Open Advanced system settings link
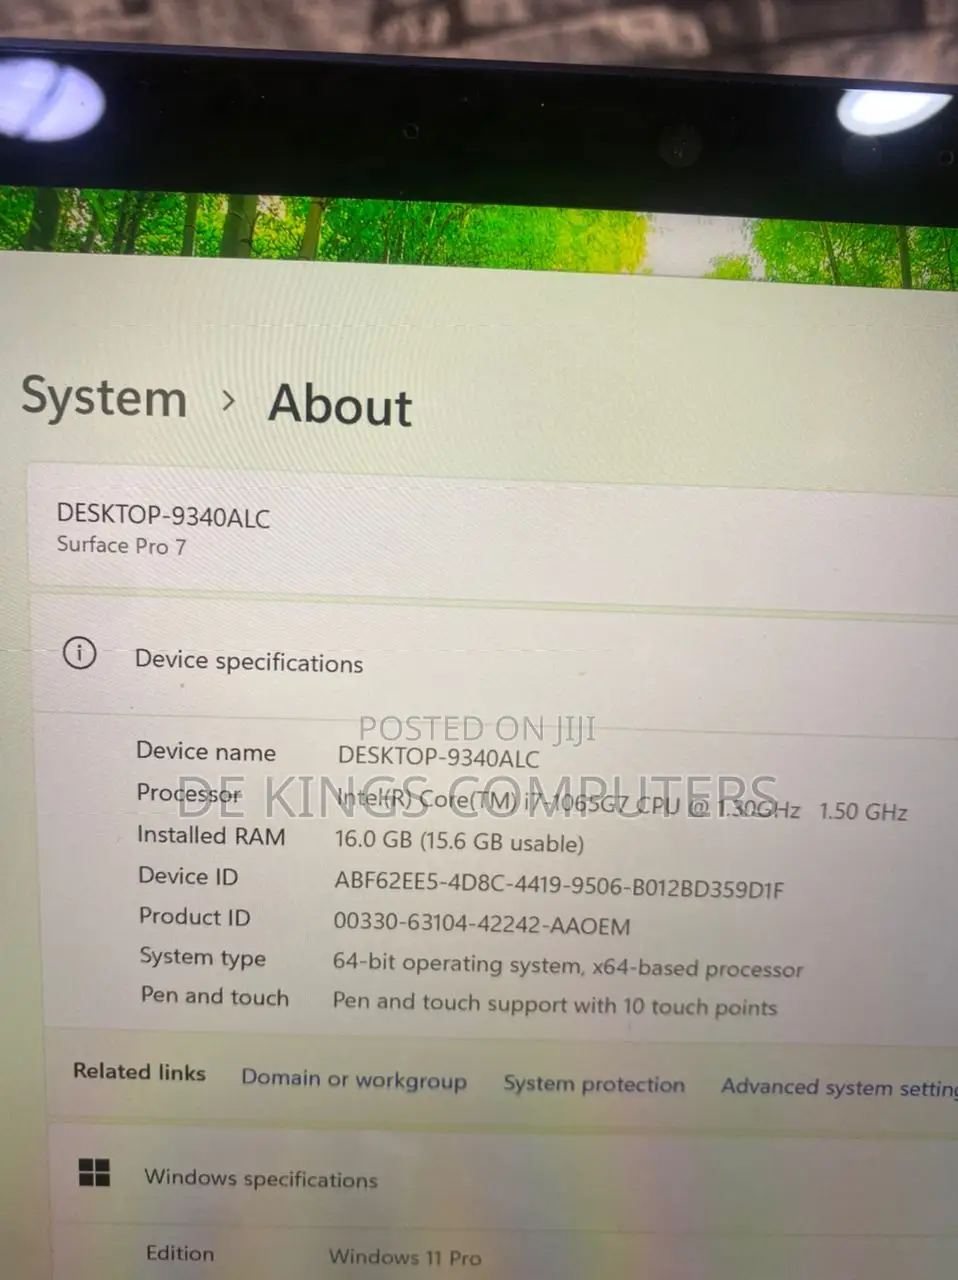This screenshot has height=1280, width=958. click(x=839, y=1088)
